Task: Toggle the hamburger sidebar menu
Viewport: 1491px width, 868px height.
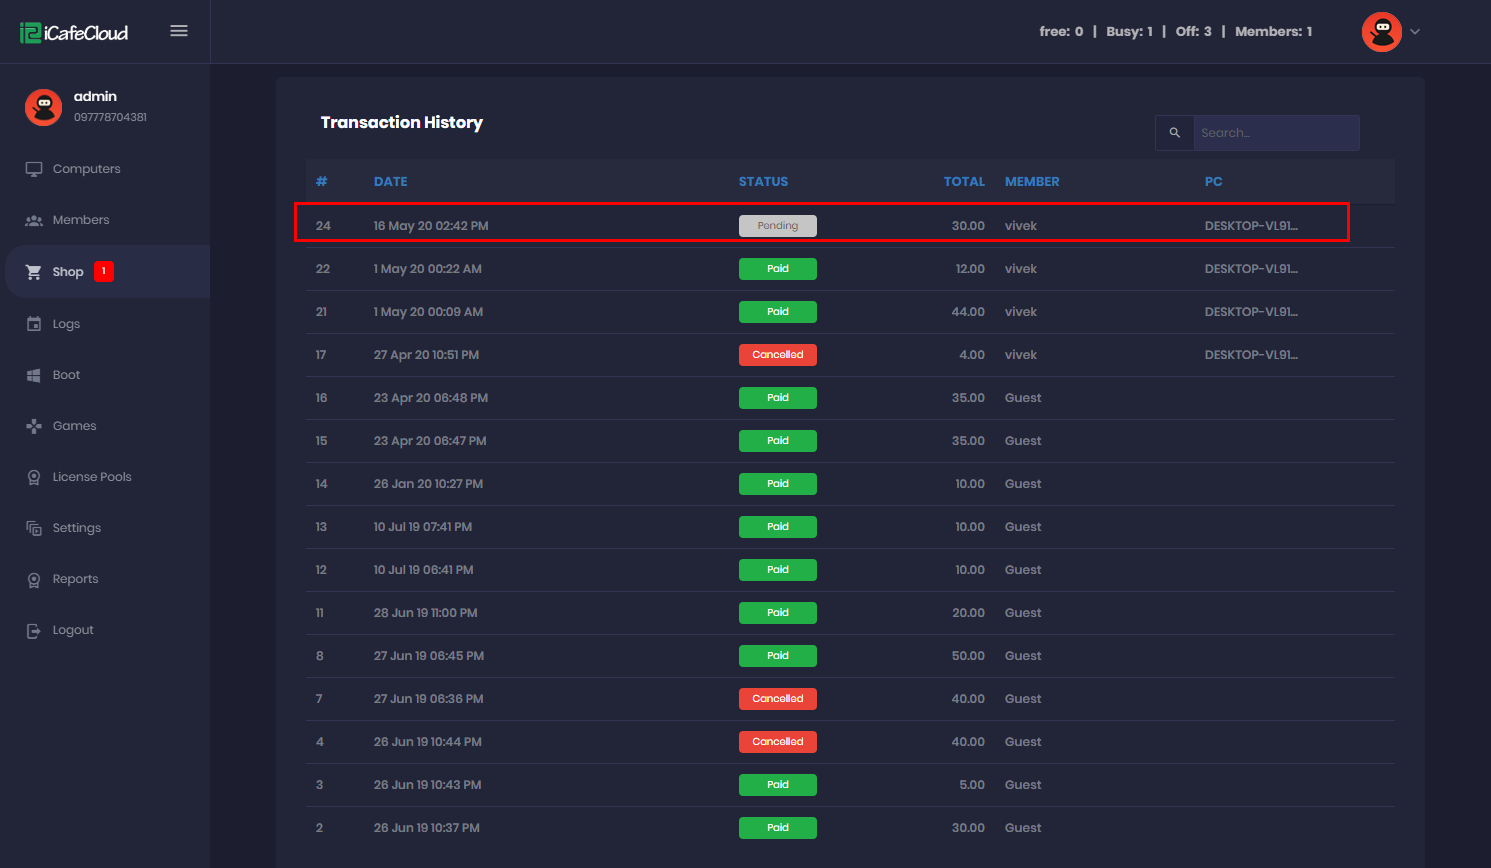Action: (x=179, y=31)
